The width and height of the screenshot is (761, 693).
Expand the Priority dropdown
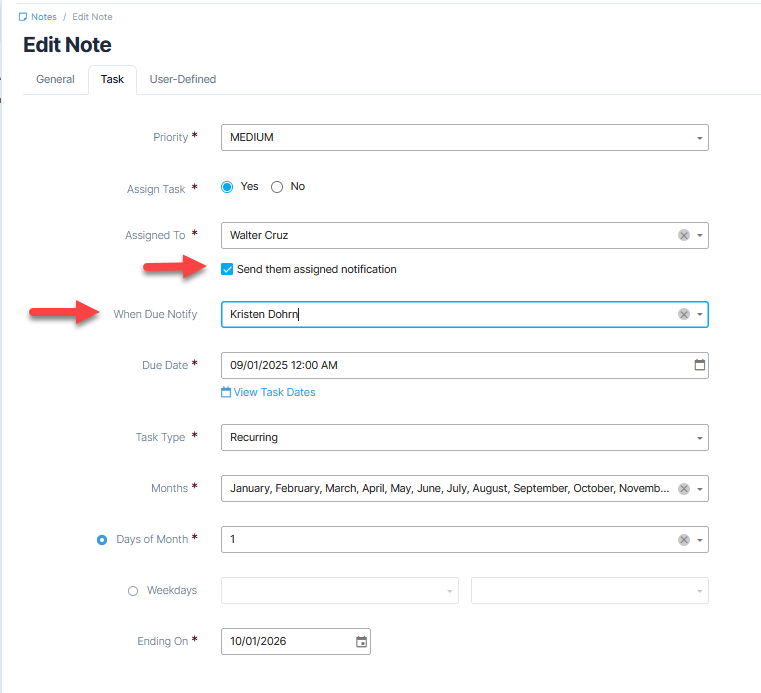point(700,138)
